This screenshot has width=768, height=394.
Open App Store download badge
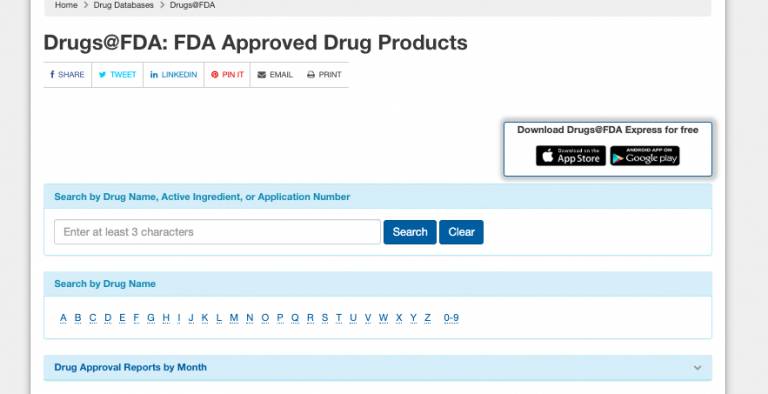tap(571, 156)
